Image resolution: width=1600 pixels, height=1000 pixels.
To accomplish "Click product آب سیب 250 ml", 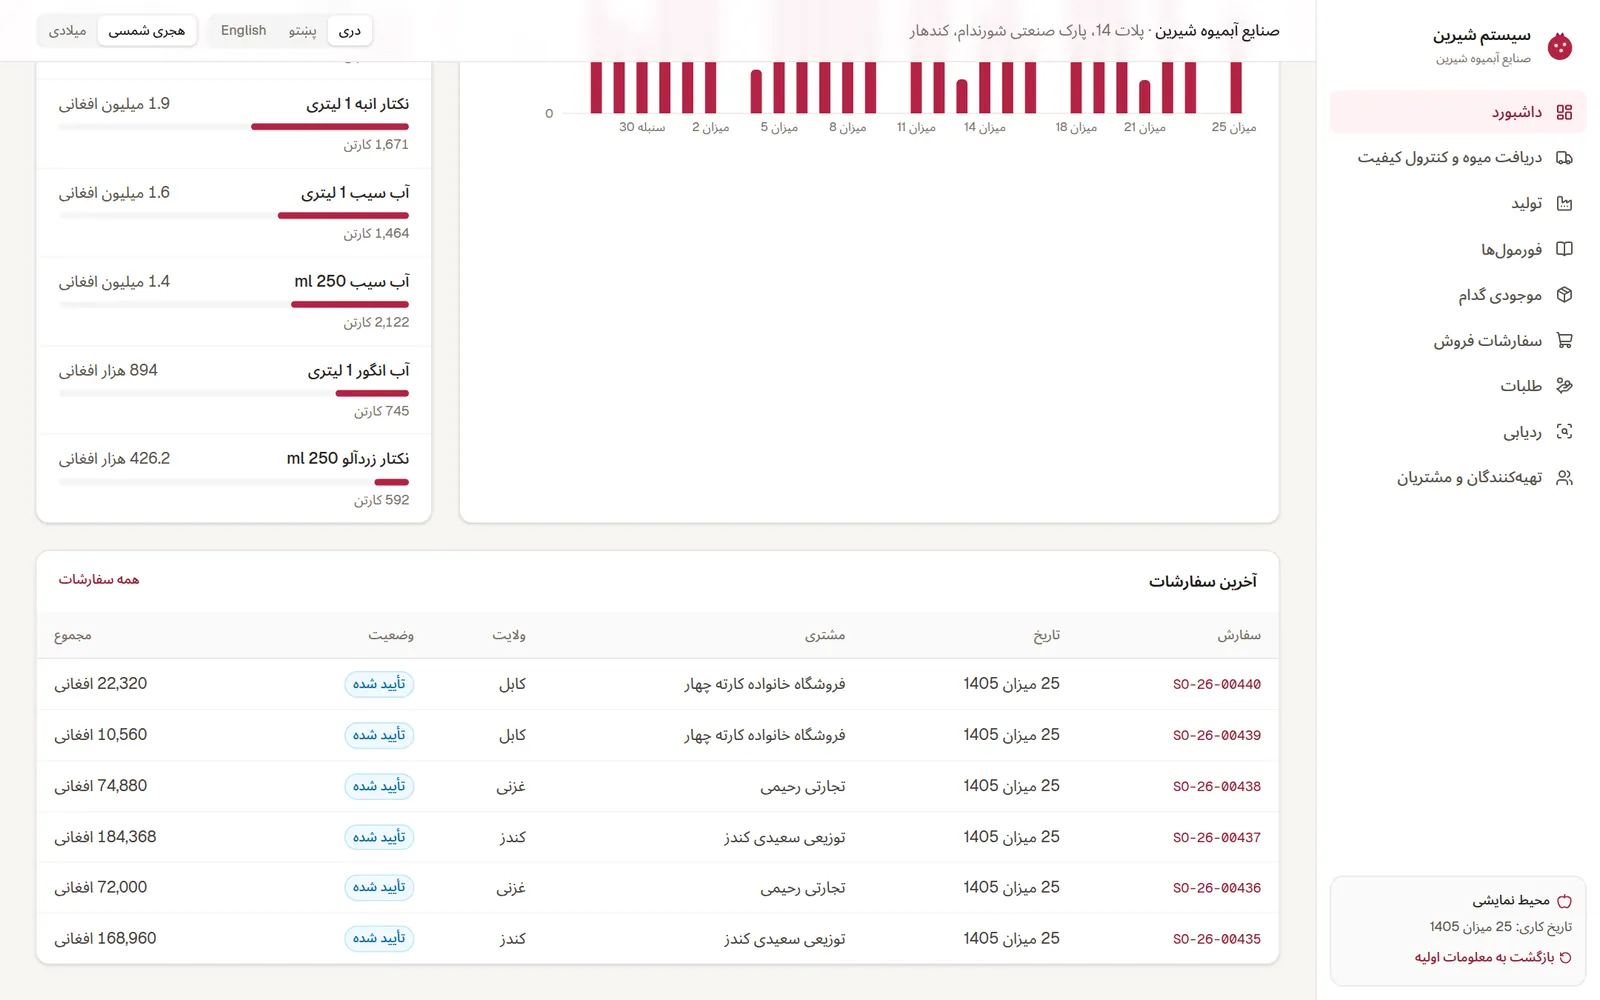I will click(352, 282).
